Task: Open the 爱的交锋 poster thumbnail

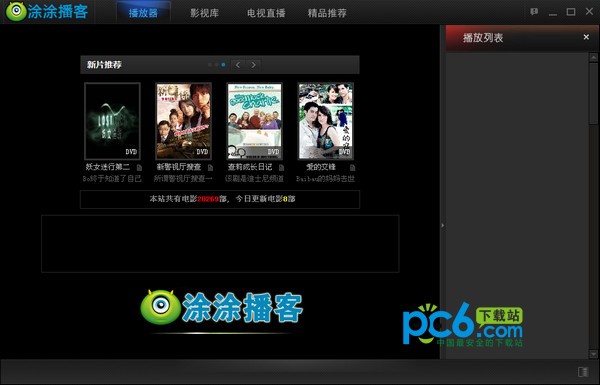Action: coord(326,121)
